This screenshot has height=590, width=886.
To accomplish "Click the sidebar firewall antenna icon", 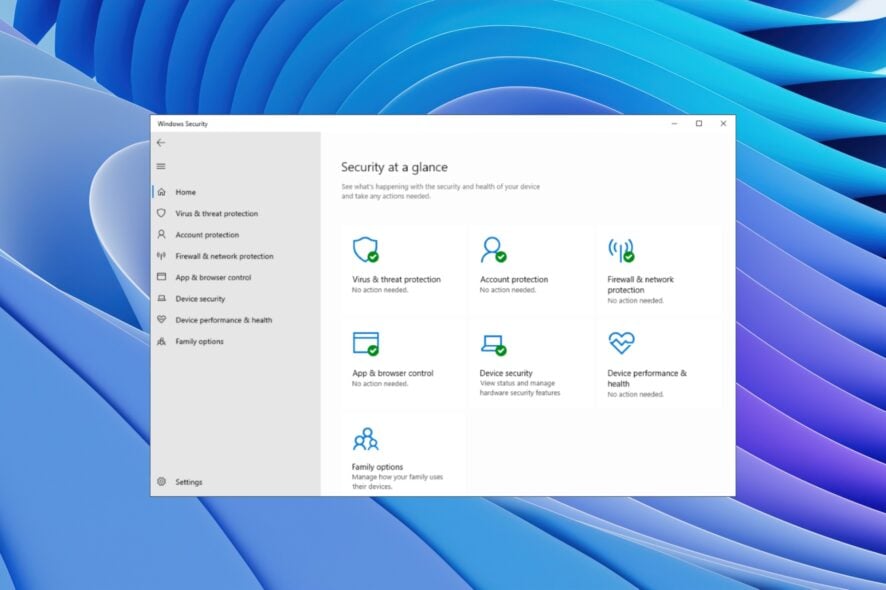I will pyautogui.click(x=162, y=256).
